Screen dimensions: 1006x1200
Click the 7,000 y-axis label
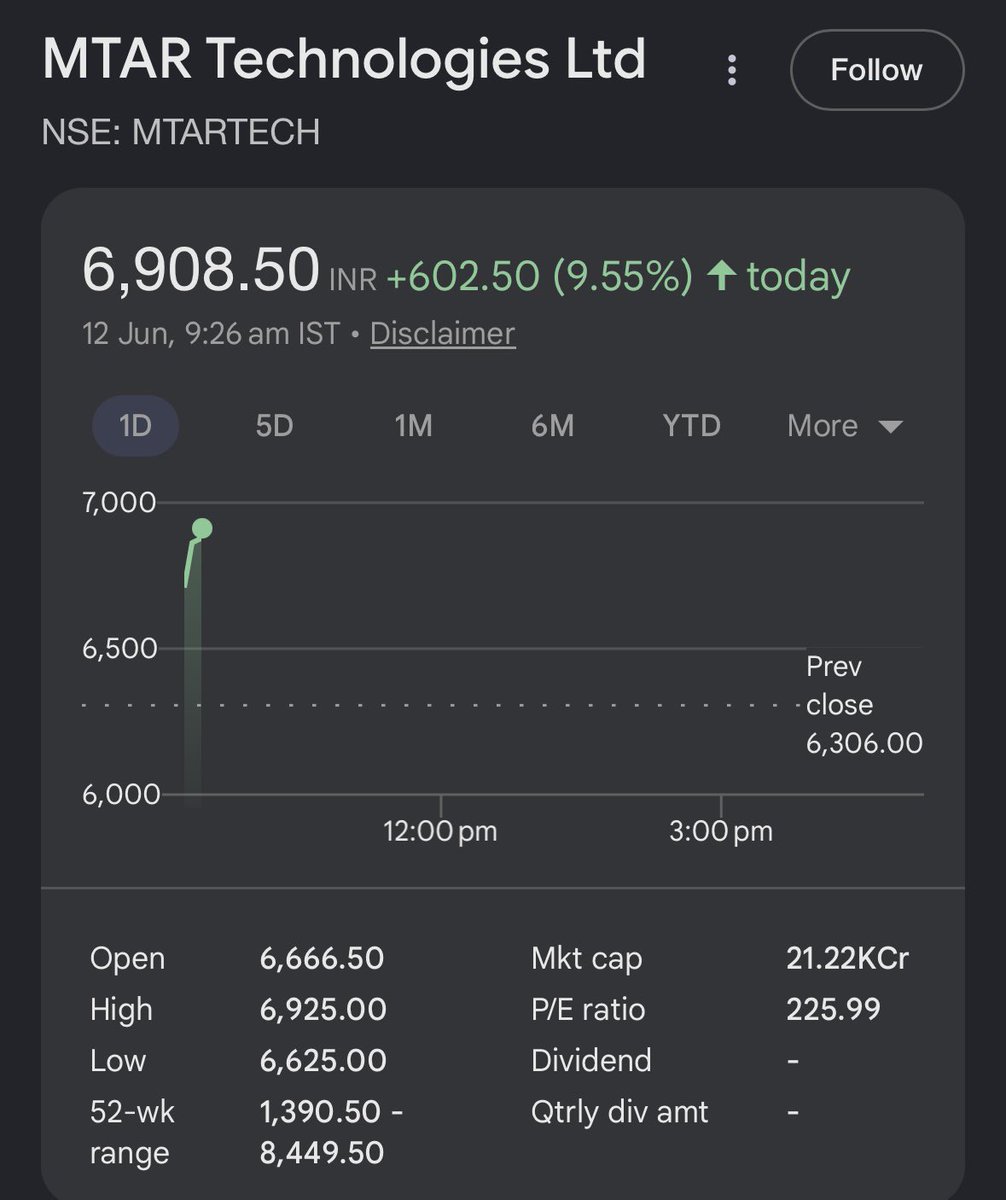120,502
